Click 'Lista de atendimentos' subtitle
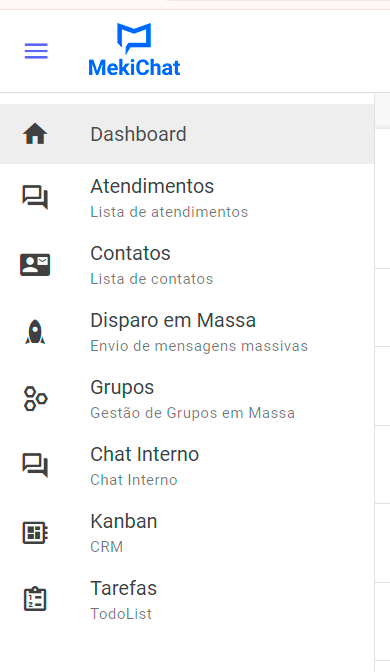This screenshot has width=390, height=672. click(169, 212)
